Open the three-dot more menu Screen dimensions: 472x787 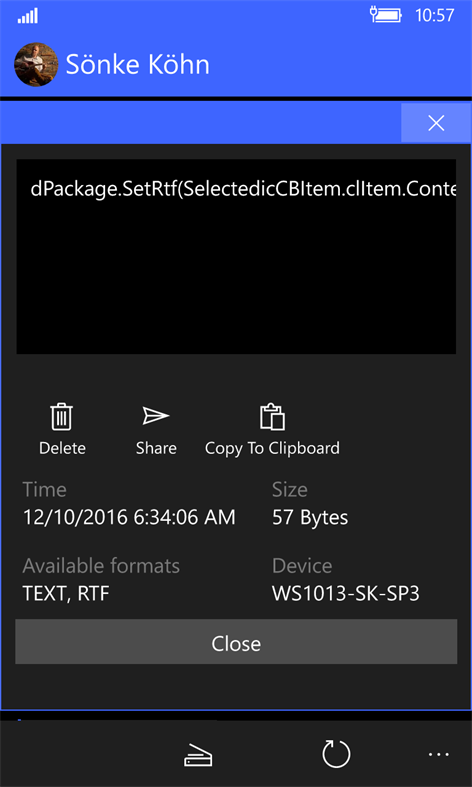[438, 754]
